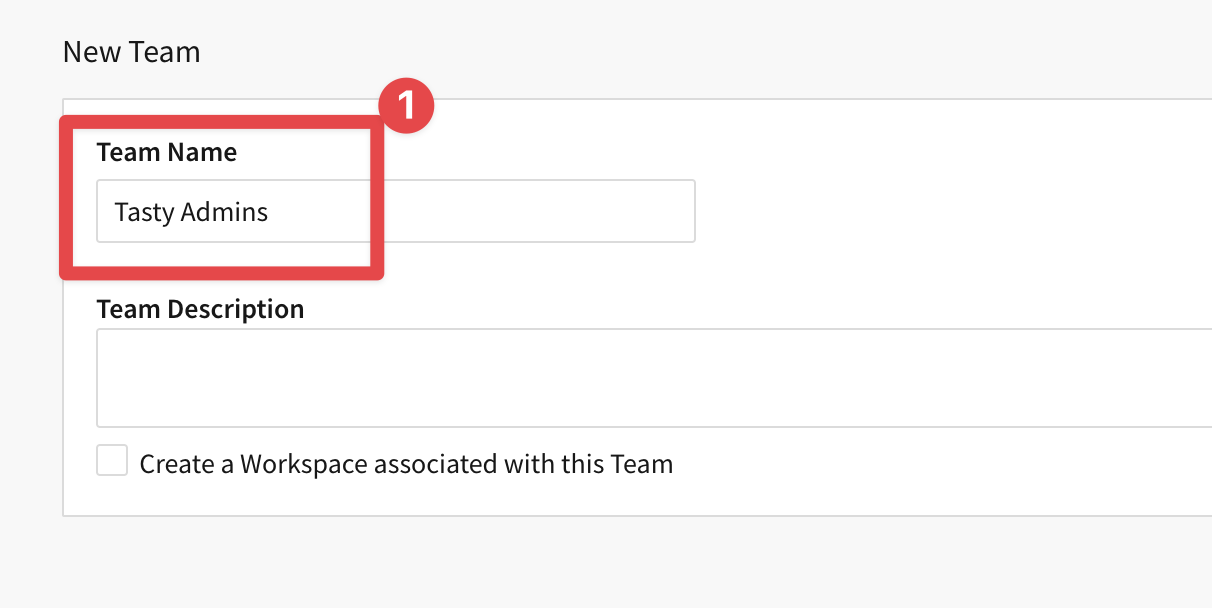This screenshot has height=608, width=1212.
Task: Click the "Team Name" field label
Action: click(167, 153)
